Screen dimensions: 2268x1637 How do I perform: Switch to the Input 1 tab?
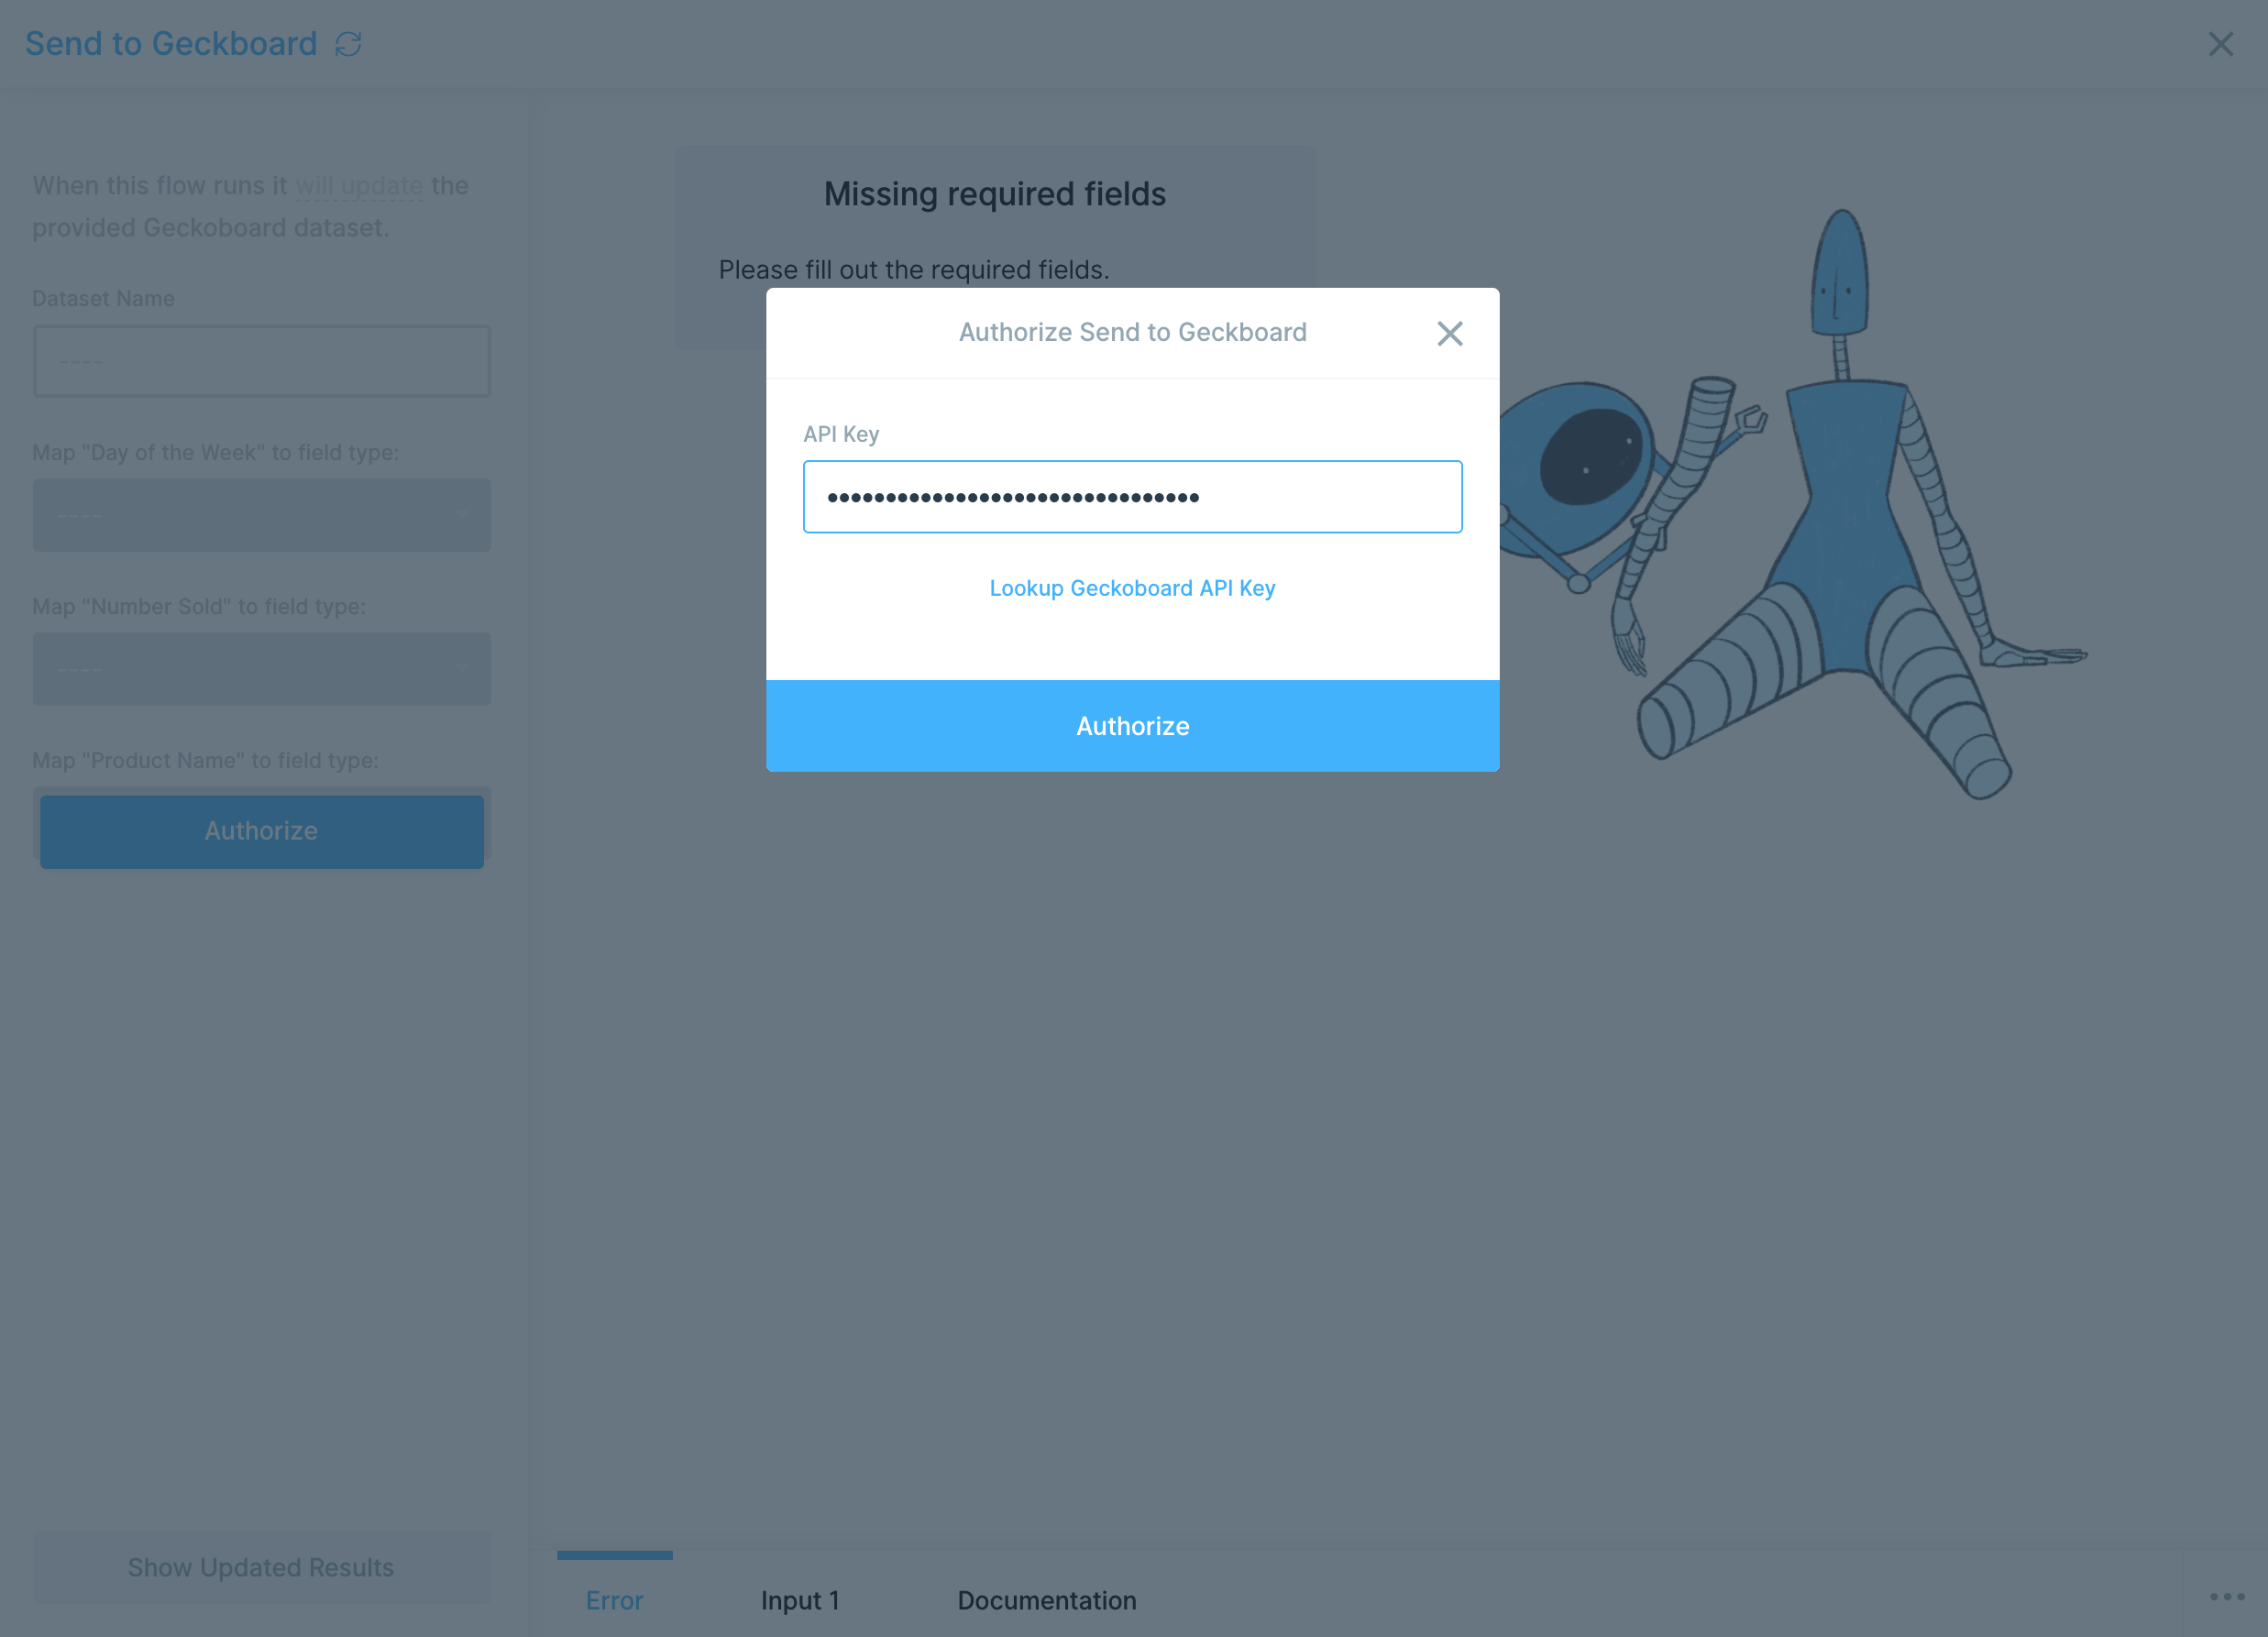[800, 1600]
